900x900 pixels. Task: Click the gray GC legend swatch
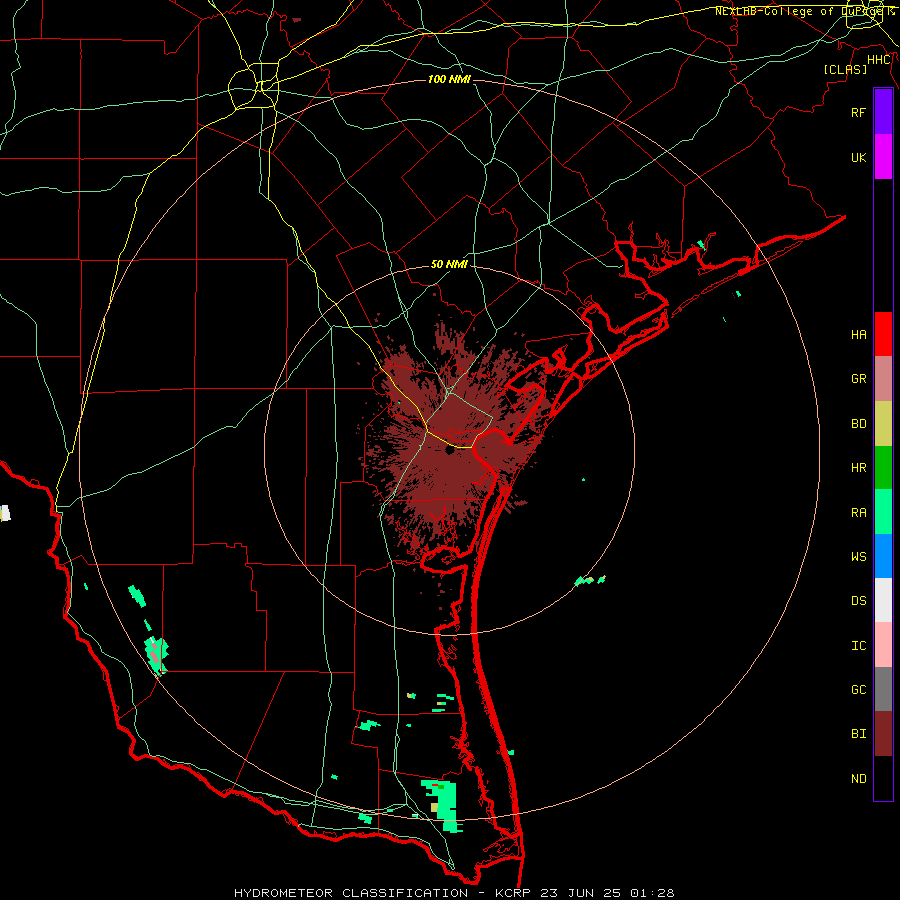click(x=883, y=689)
